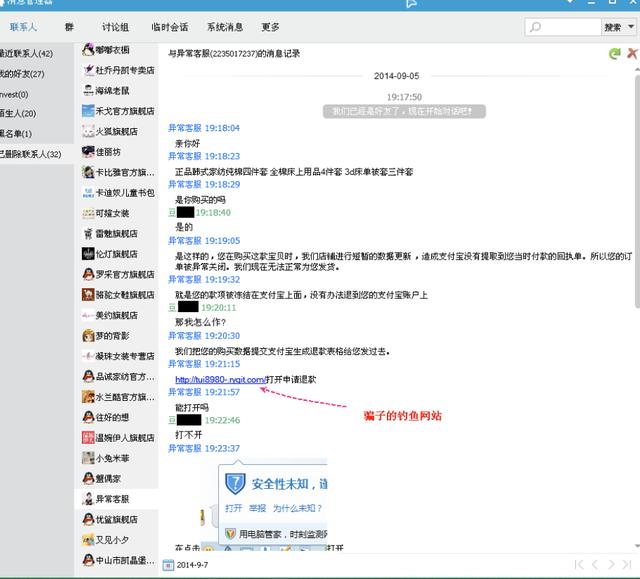Expand 陌生人(20) group

(x=37, y=113)
